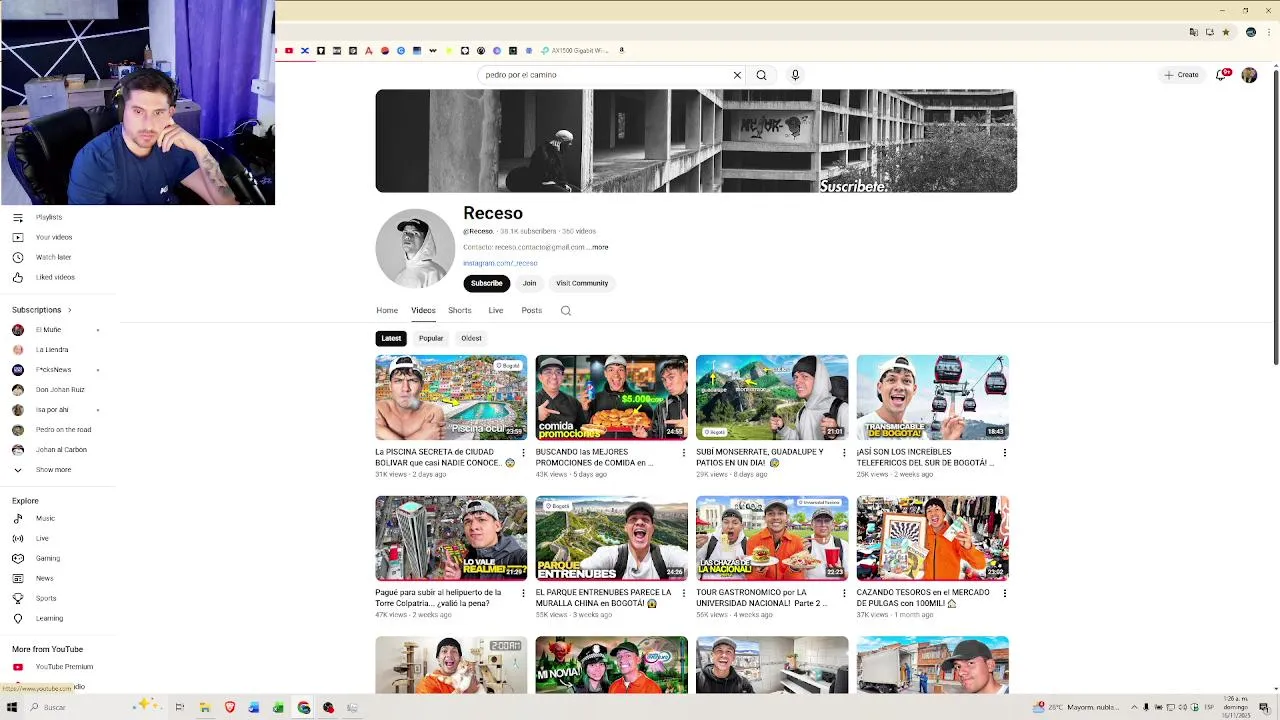Open the Windows Start menu
The width and height of the screenshot is (1280, 720).
pyautogui.click(x=12, y=707)
